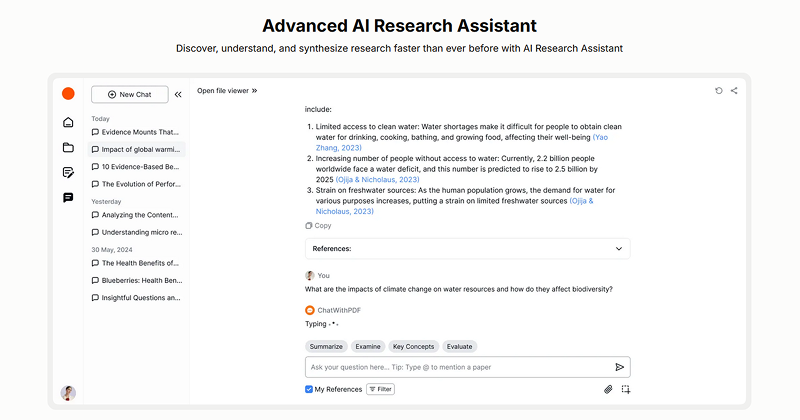Viewport: 800px width, 420px height.
Task: Open the folder icon in left sidebar
Action: (x=68, y=147)
